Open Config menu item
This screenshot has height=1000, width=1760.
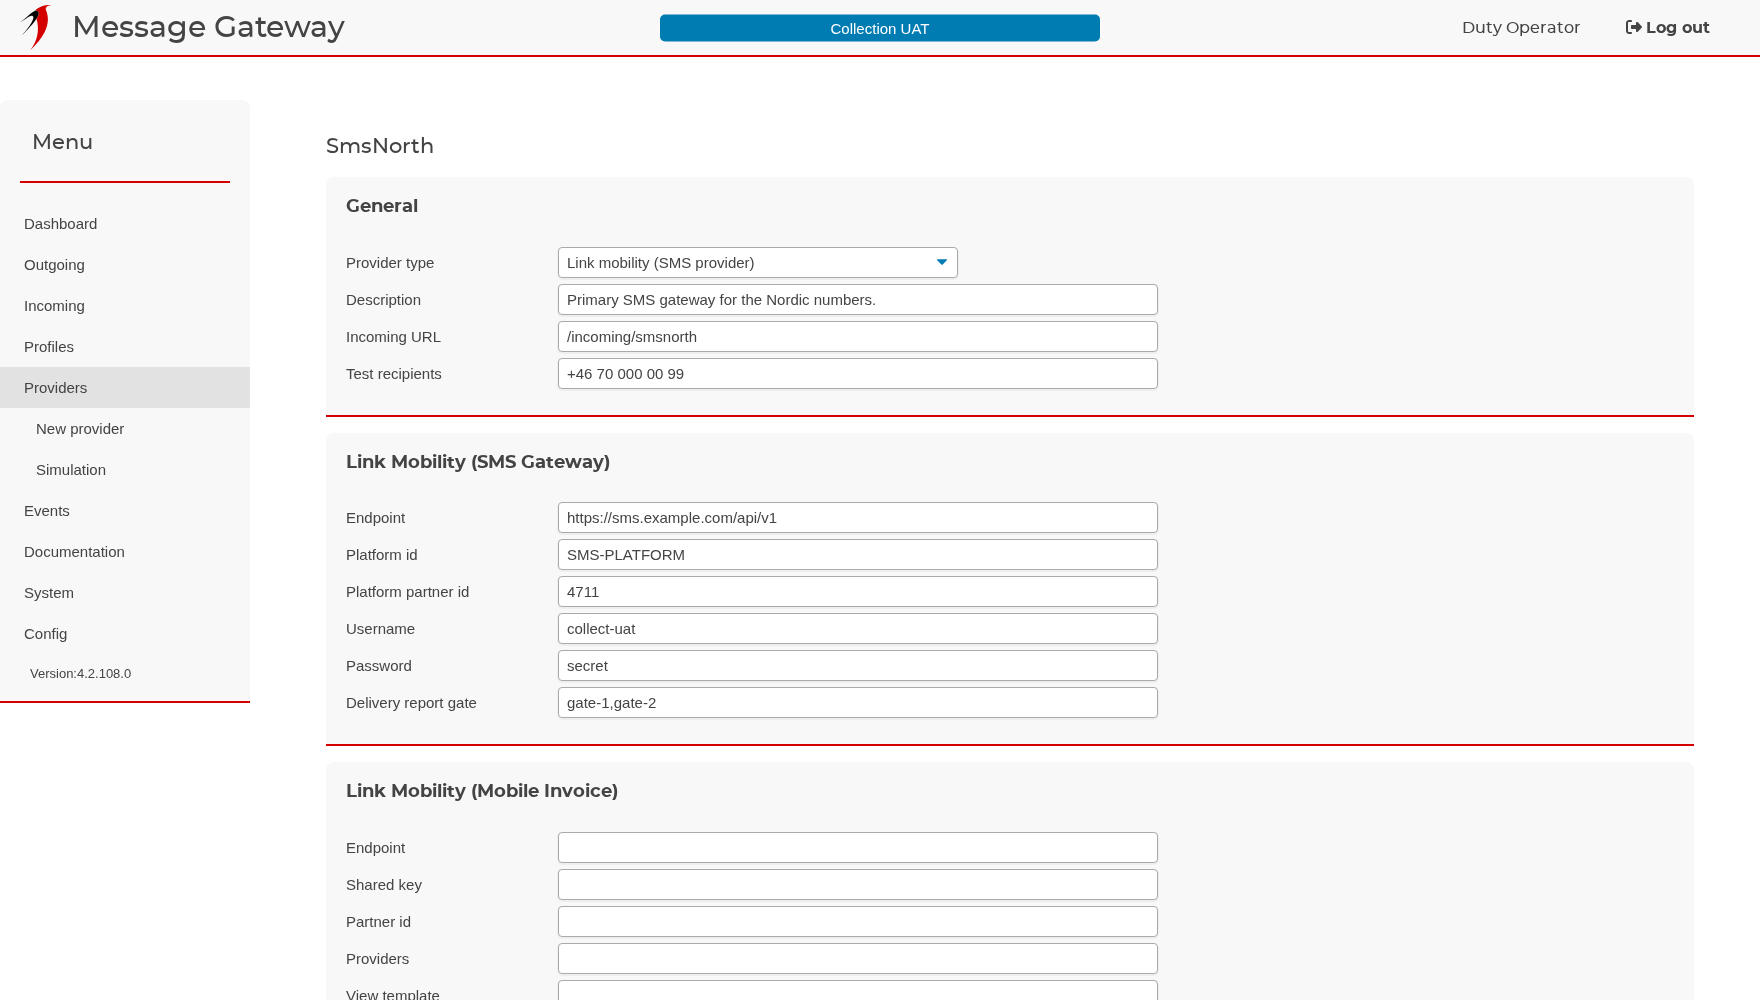click(x=125, y=634)
